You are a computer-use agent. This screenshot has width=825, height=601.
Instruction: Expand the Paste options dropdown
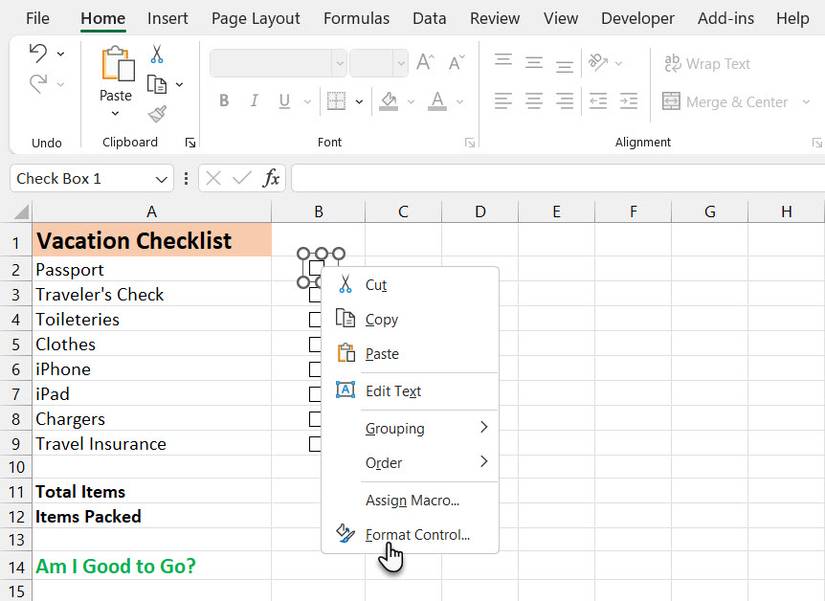[x=116, y=114]
